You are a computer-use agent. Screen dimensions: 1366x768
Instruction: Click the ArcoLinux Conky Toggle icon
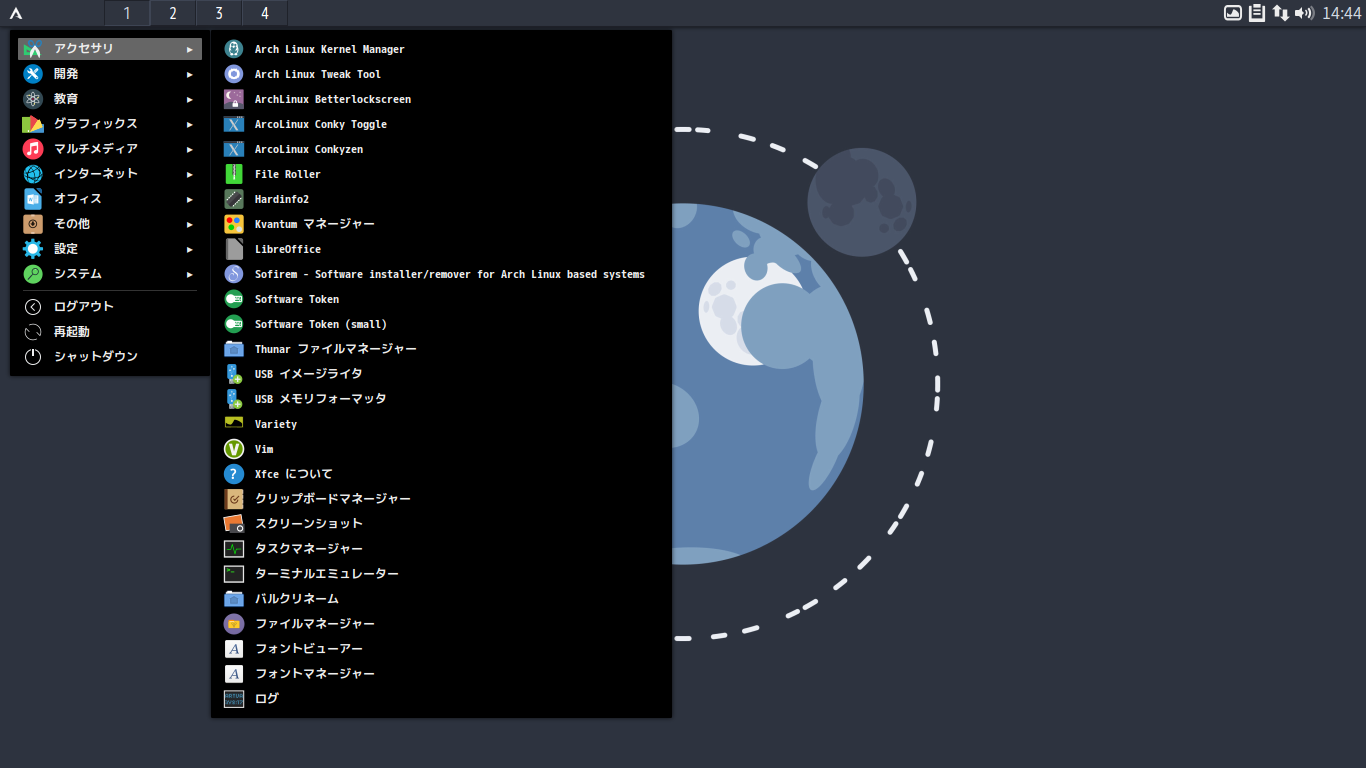(x=234, y=124)
